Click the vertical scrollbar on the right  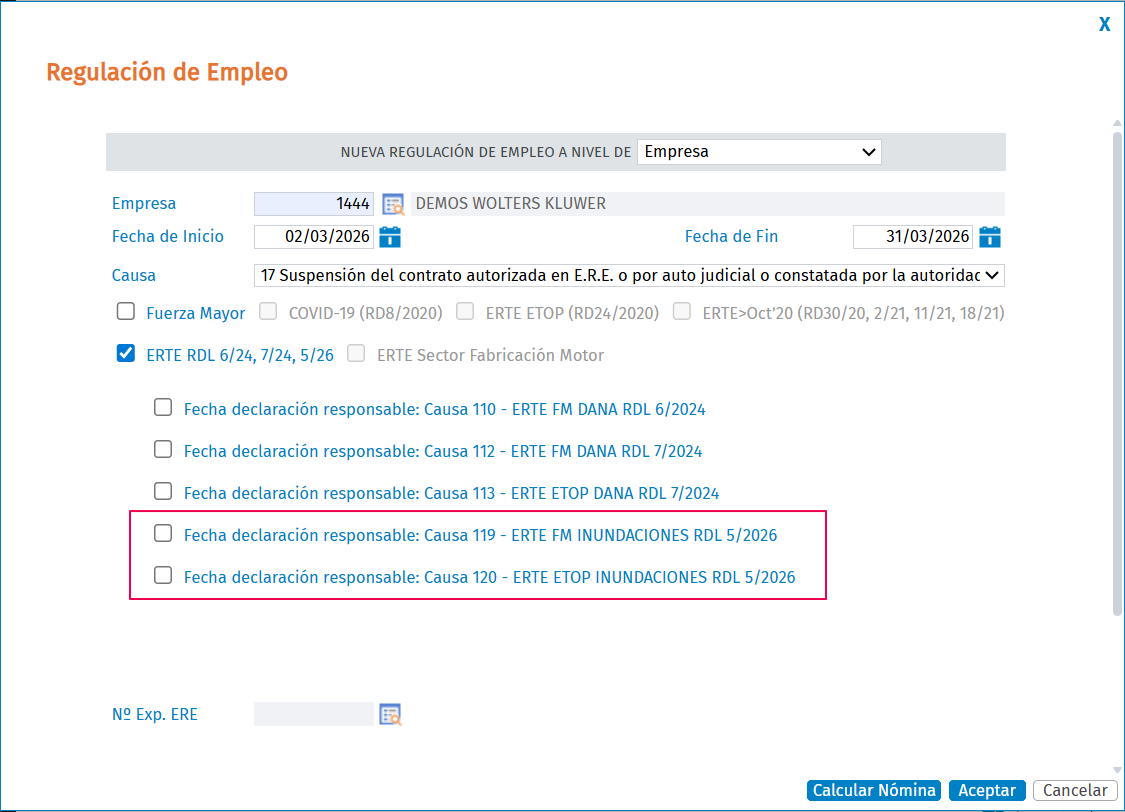click(1117, 373)
